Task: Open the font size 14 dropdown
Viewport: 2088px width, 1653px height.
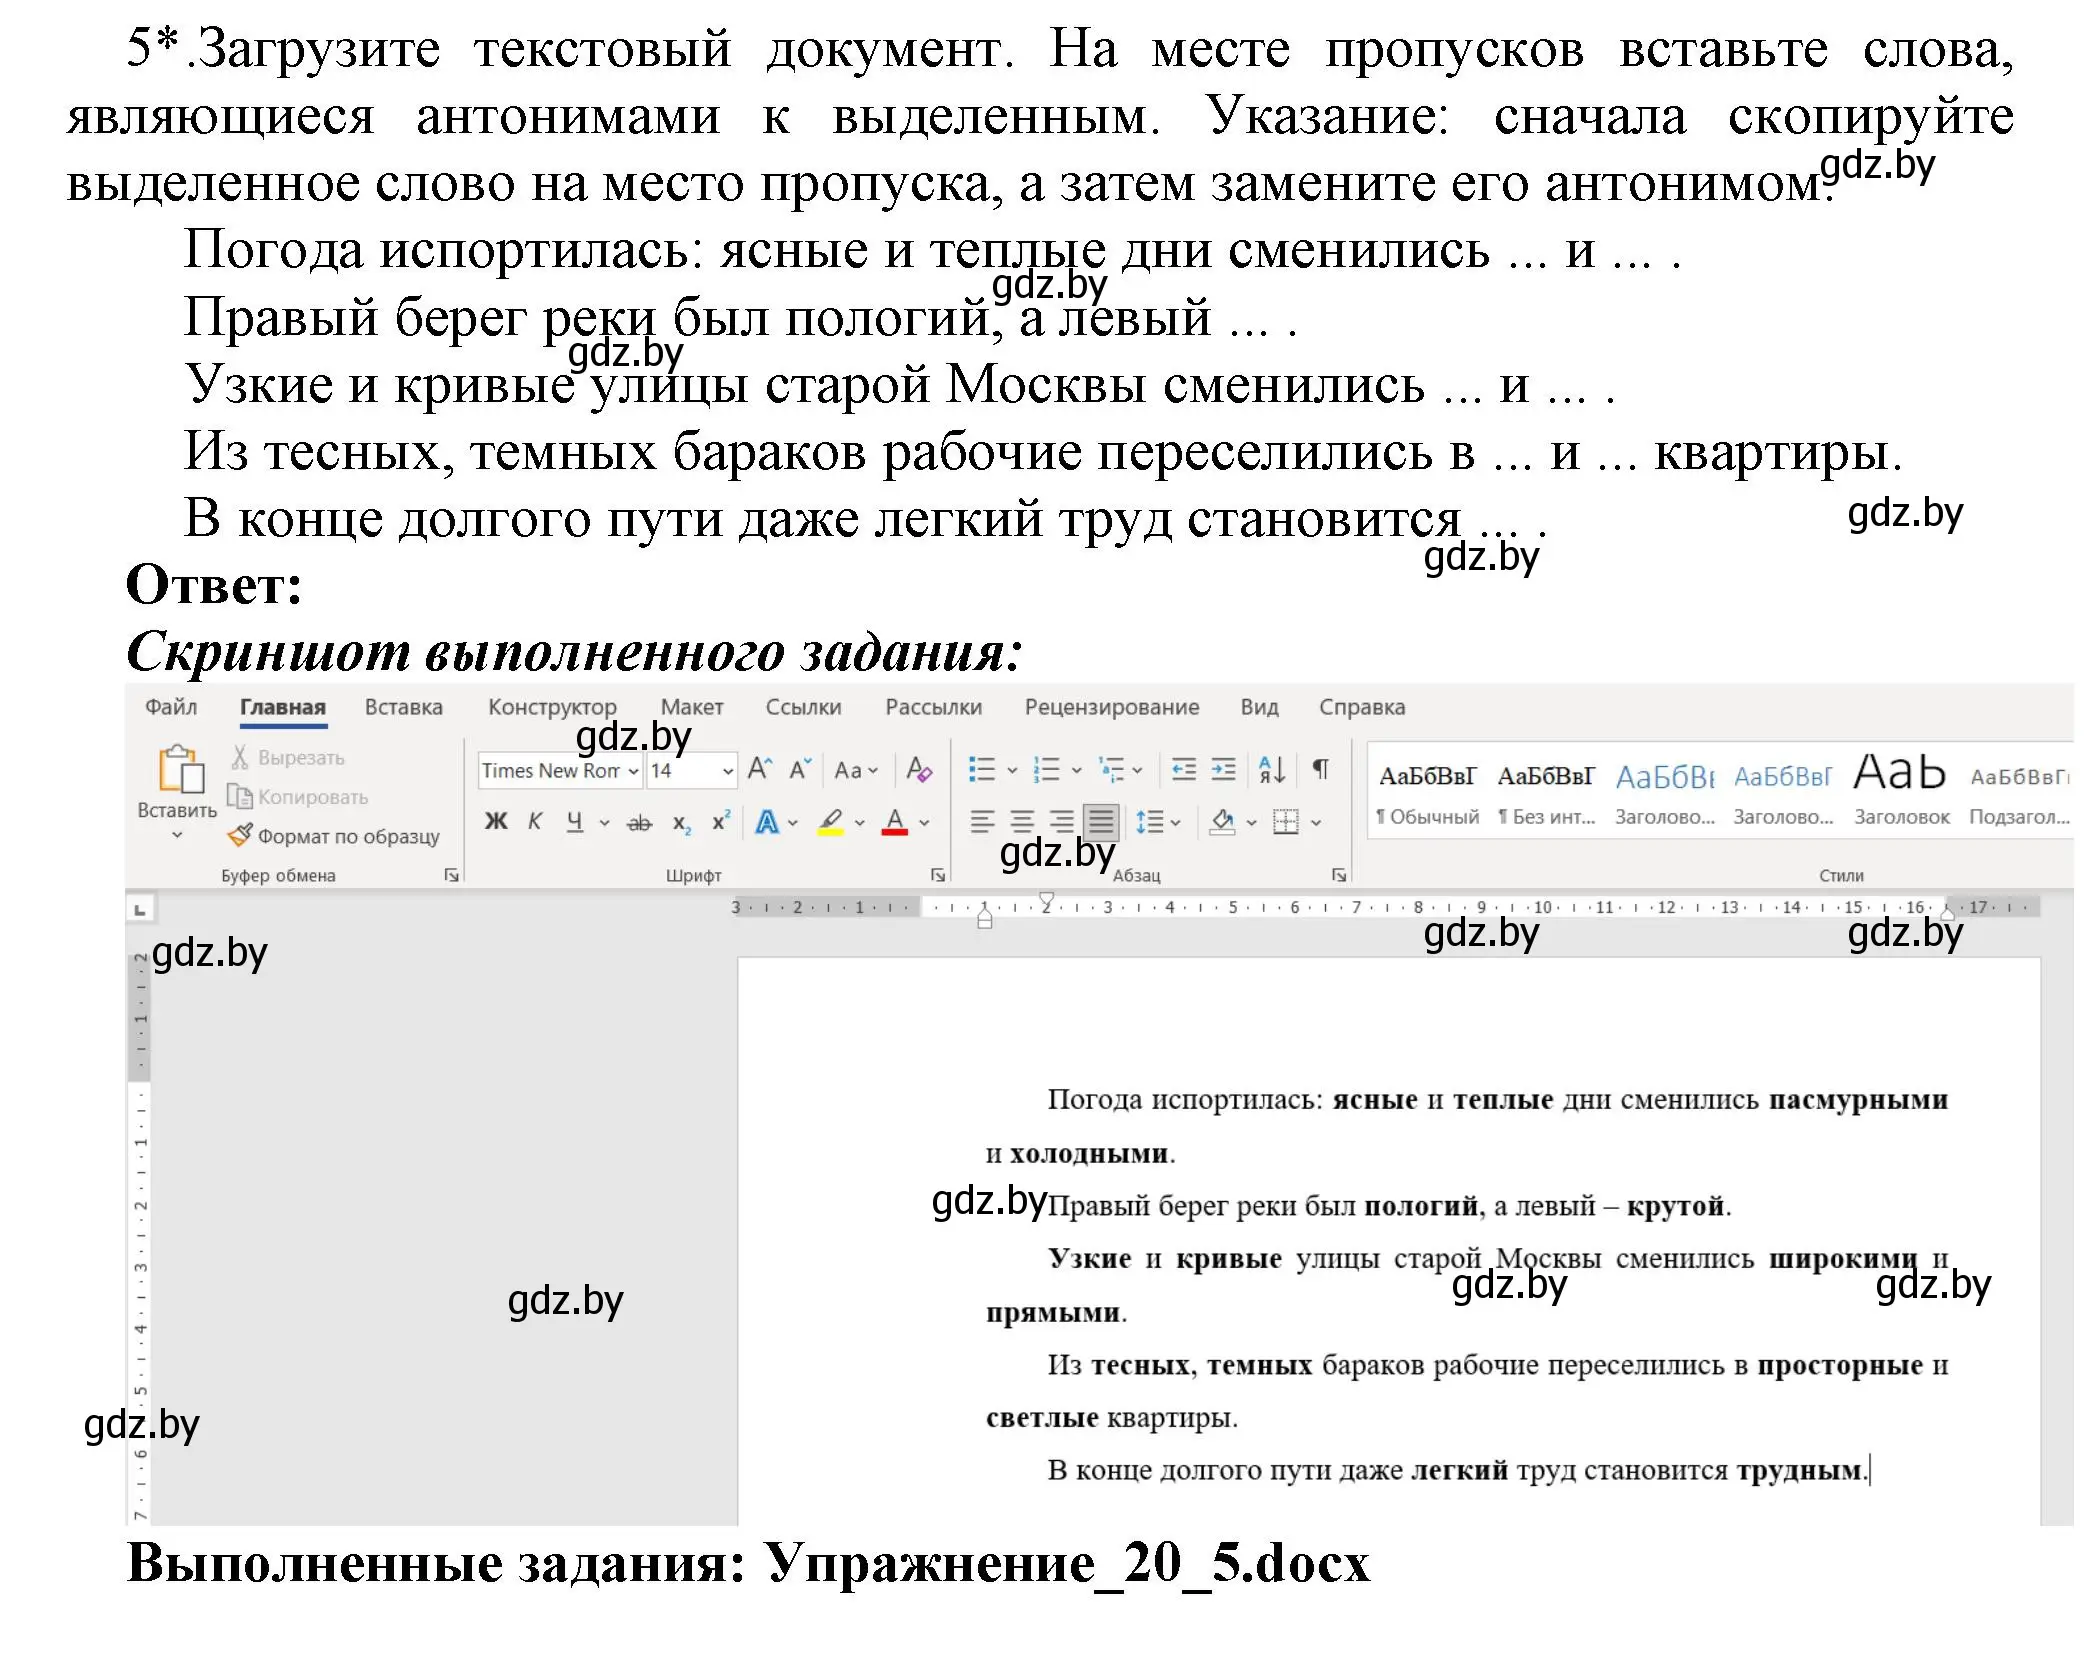Action: pos(727,771)
